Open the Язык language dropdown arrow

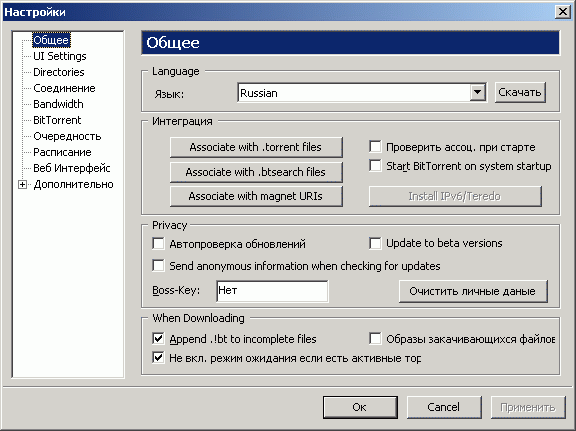click(477, 92)
